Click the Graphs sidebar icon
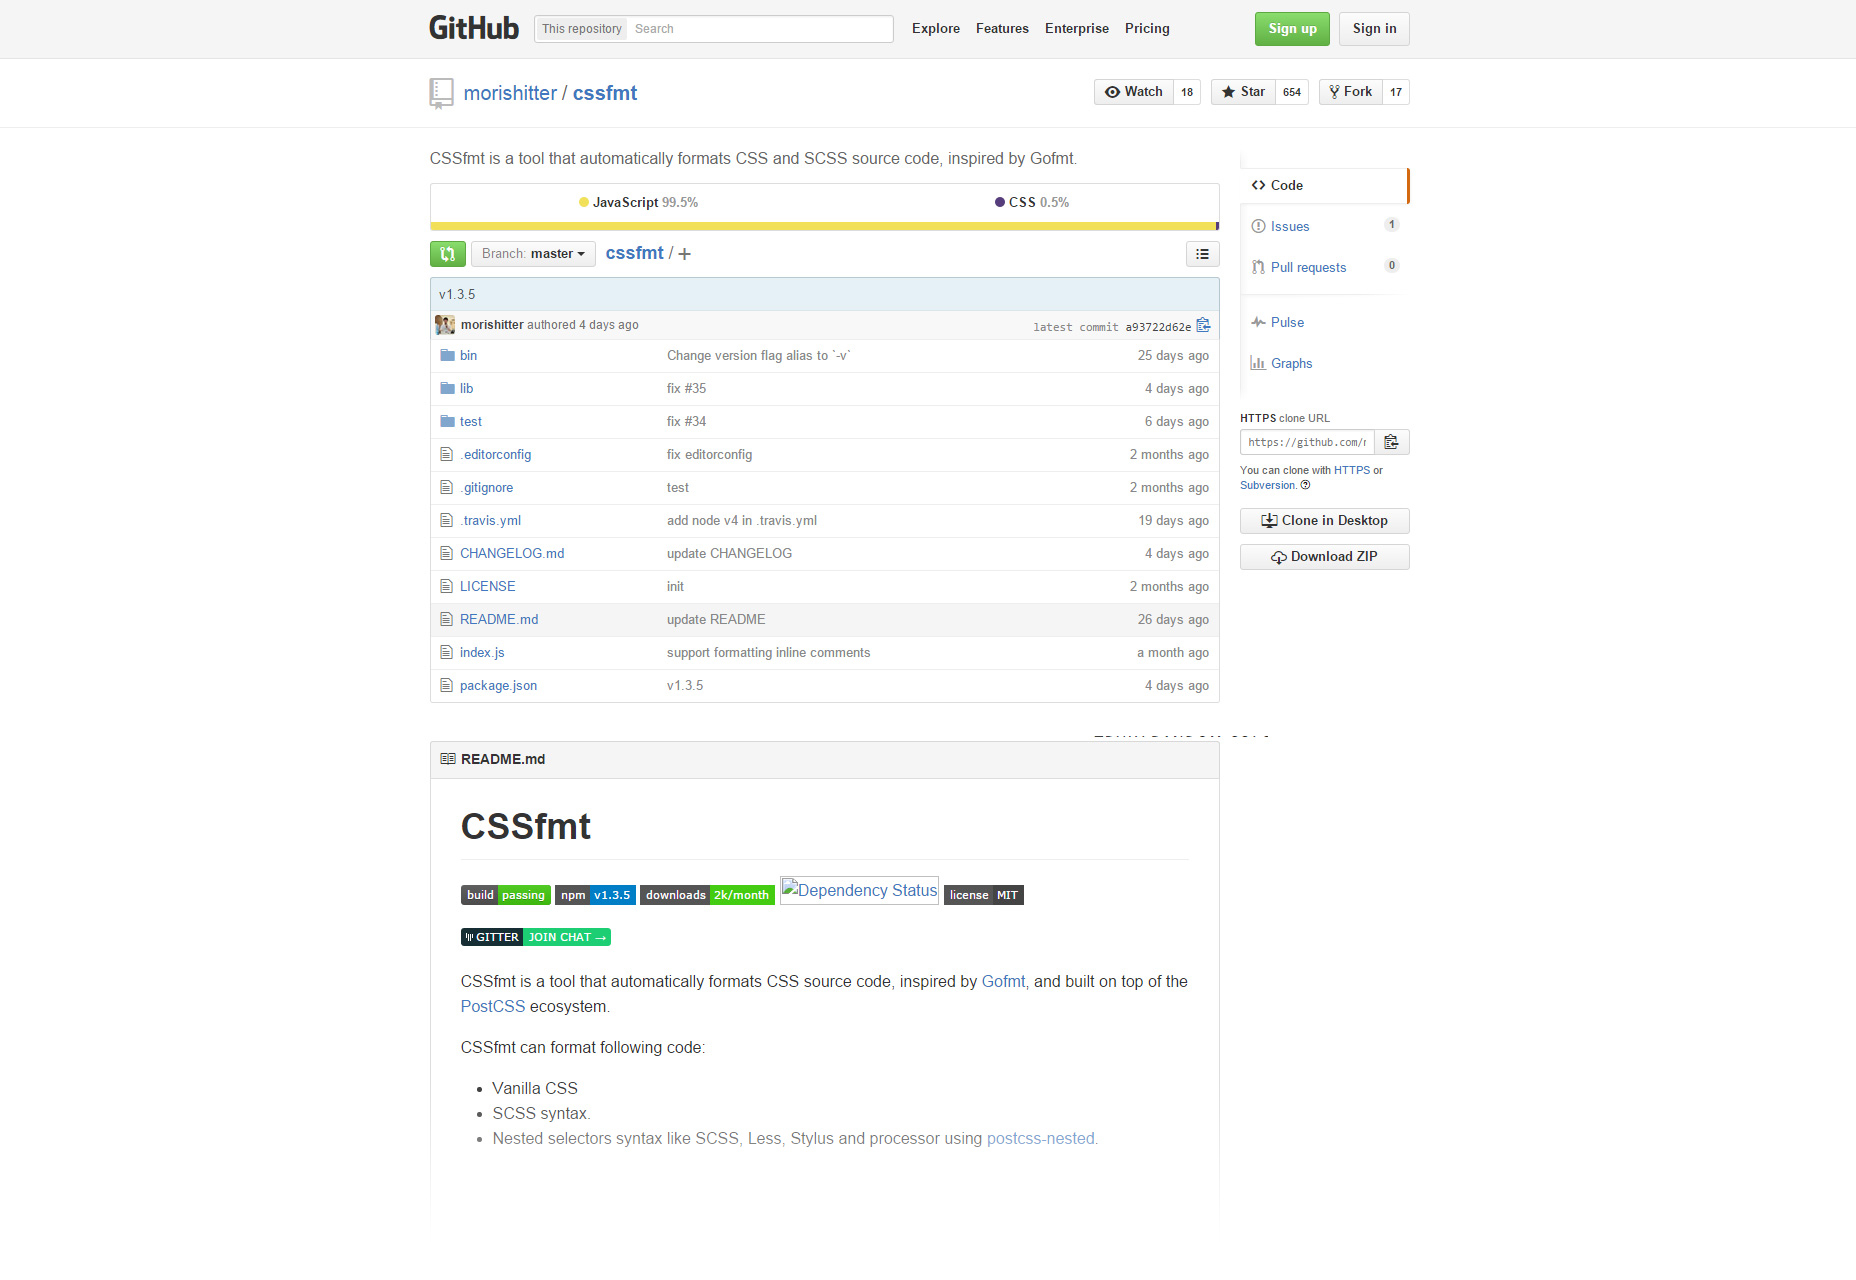This screenshot has height=1280, width=1856. coord(1258,363)
